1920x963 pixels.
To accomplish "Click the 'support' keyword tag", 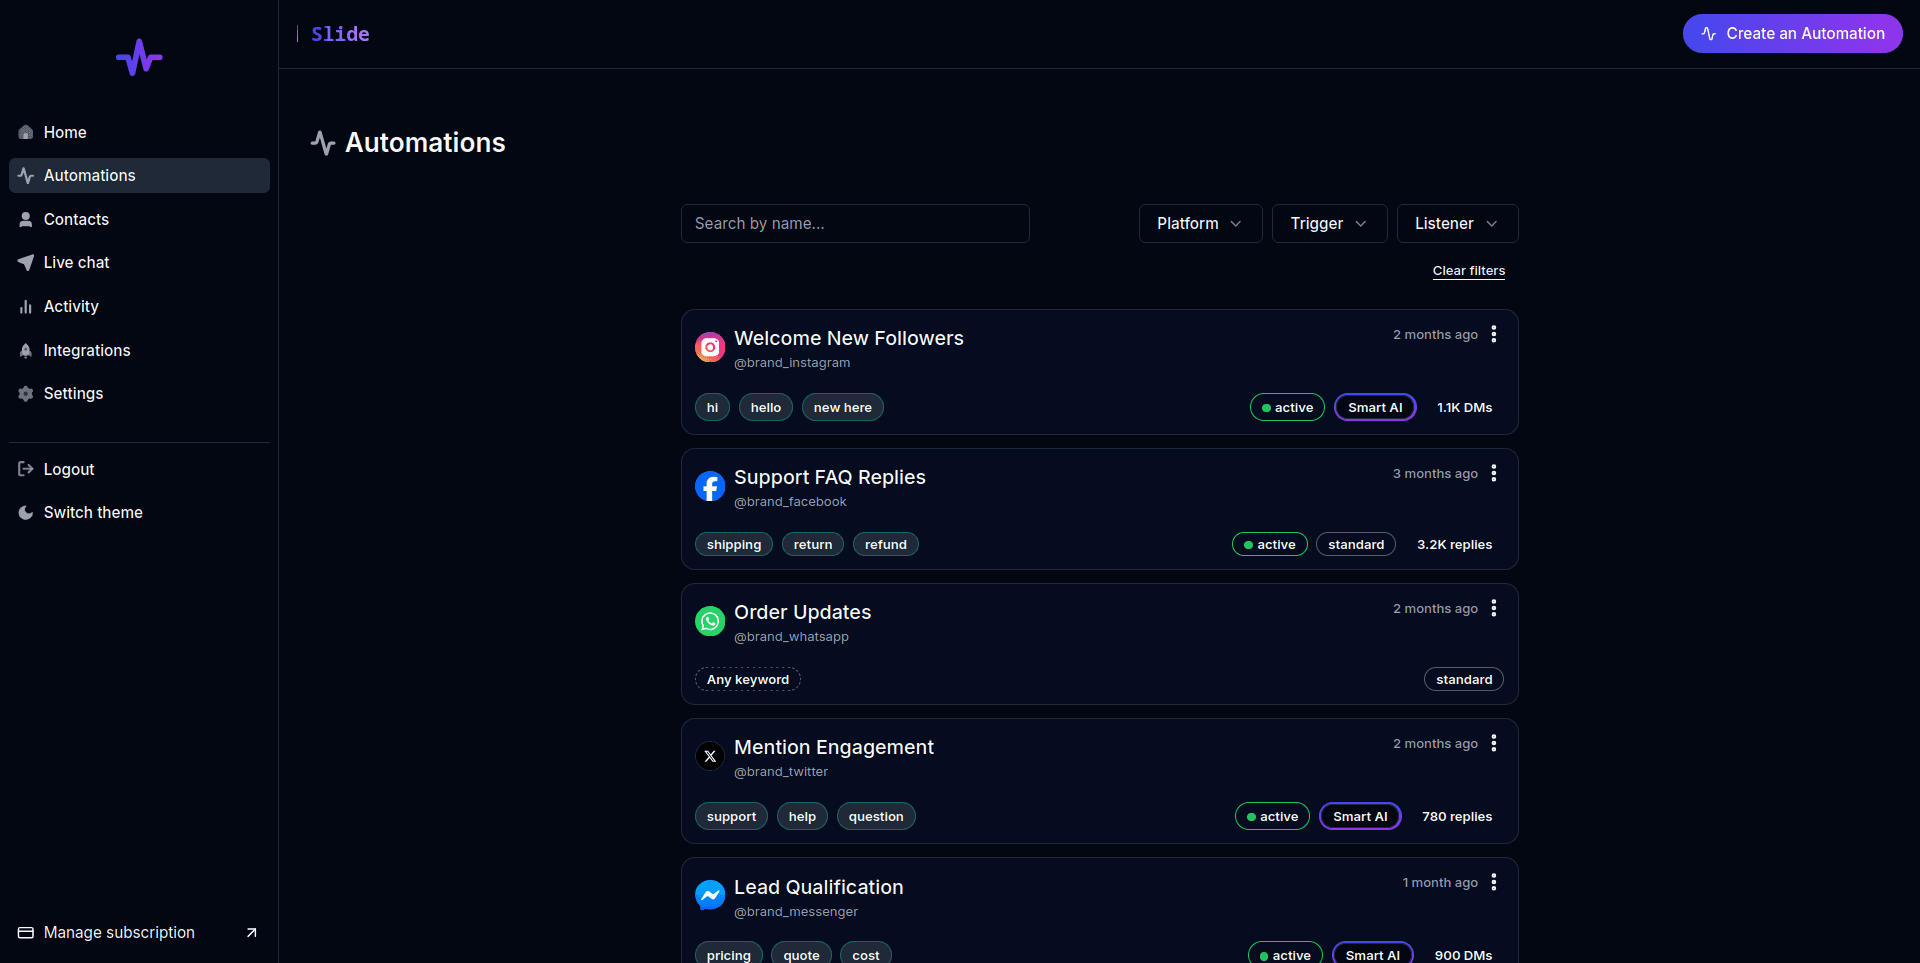I will (x=731, y=816).
